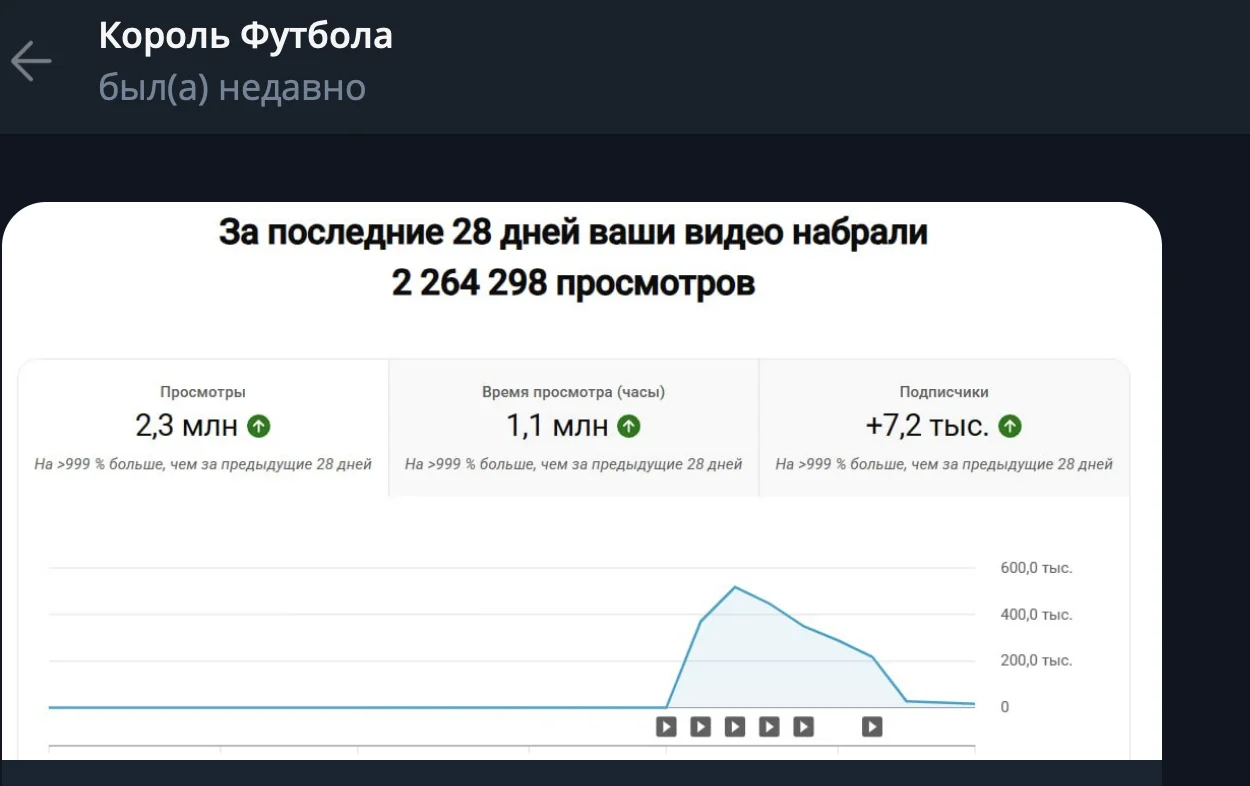Image resolution: width=1250 pixels, height=786 pixels.
Task: Select the Время просмотра (часы) tab
Action: (x=573, y=428)
